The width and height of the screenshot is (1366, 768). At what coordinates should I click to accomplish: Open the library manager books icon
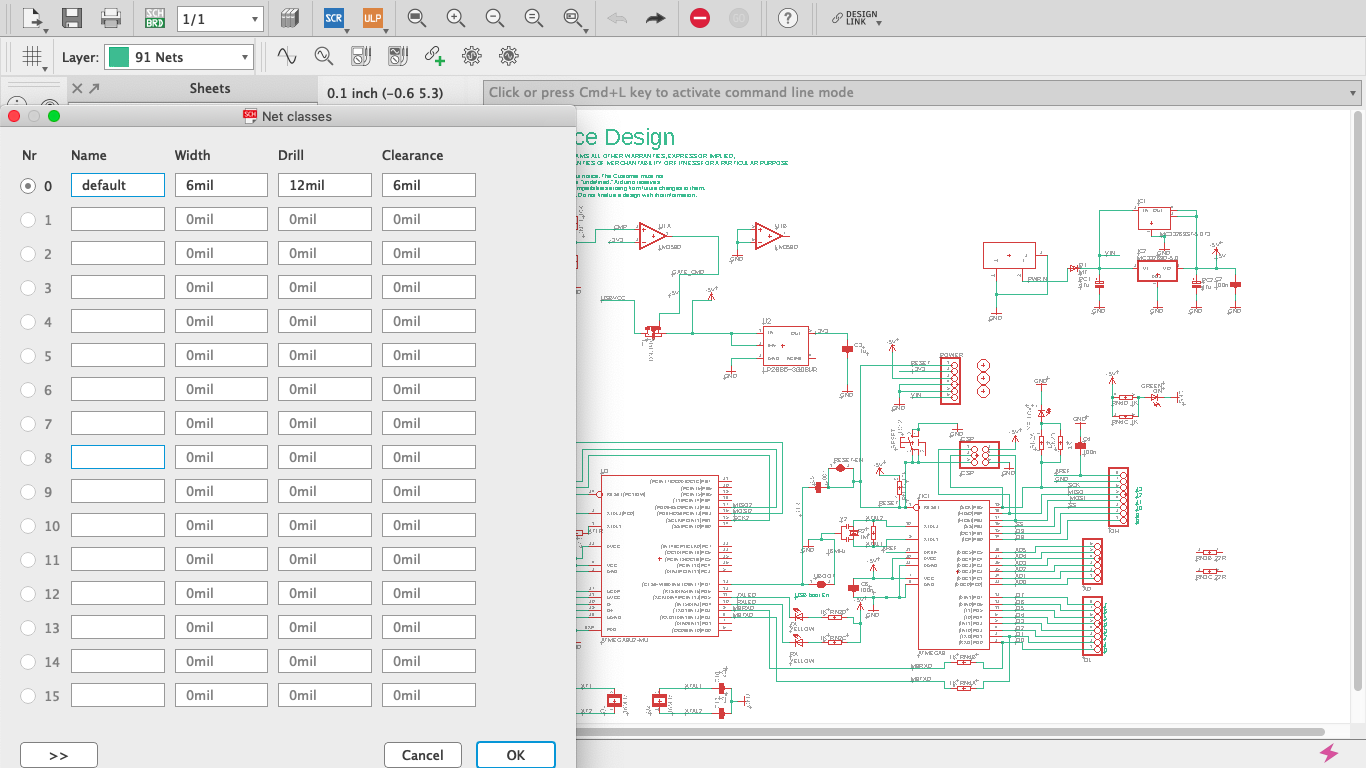click(x=290, y=18)
